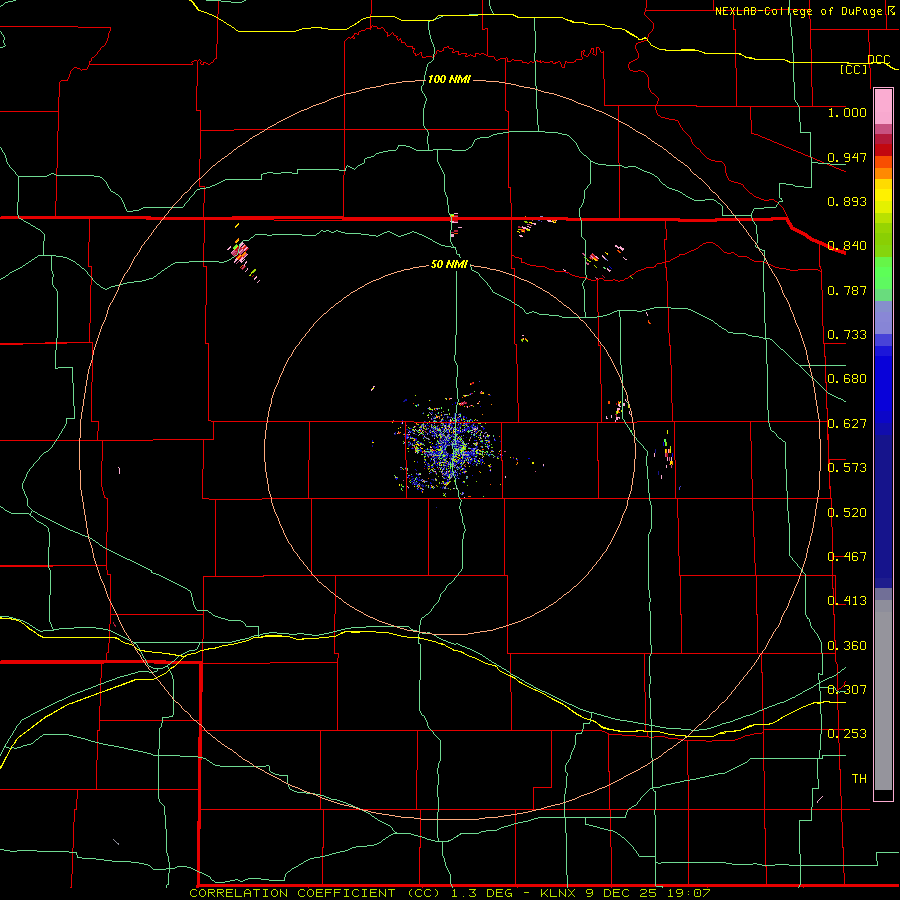The height and width of the screenshot is (900, 900).
Task: Select the 0.840 legend value
Action: (x=847, y=246)
